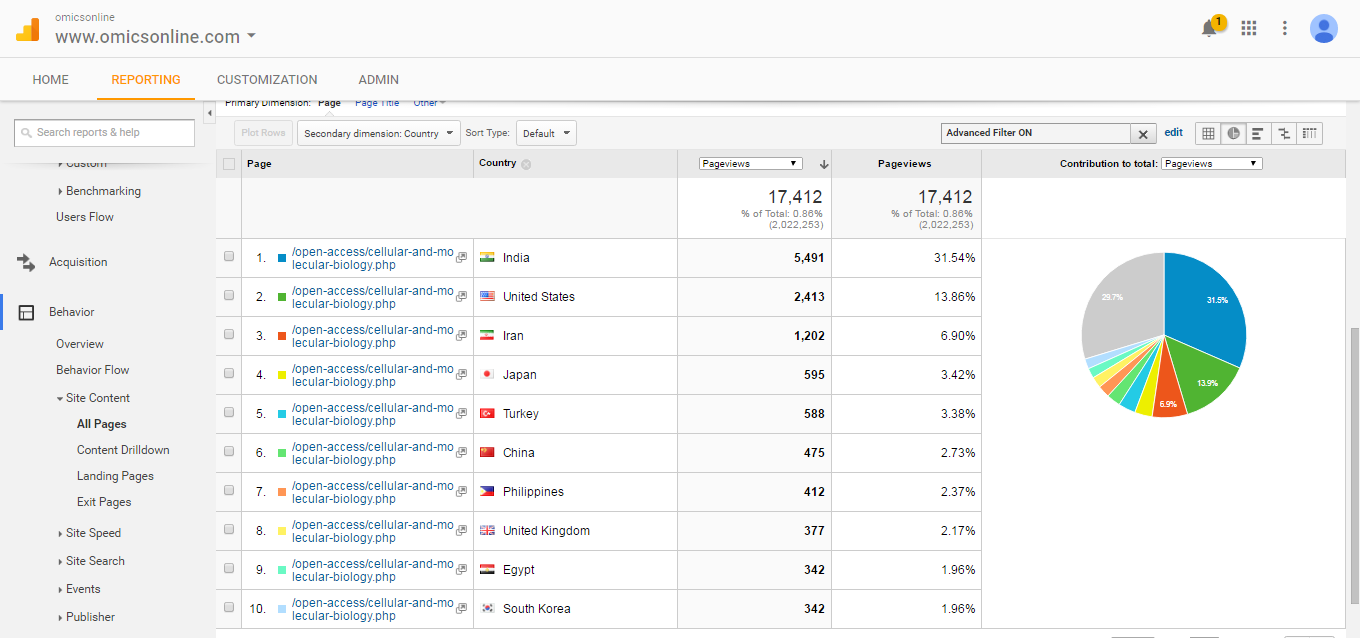Image resolution: width=1360 pixels, height=638 pixels.
Task: Open Users Flow report
Action: [85, 217]
